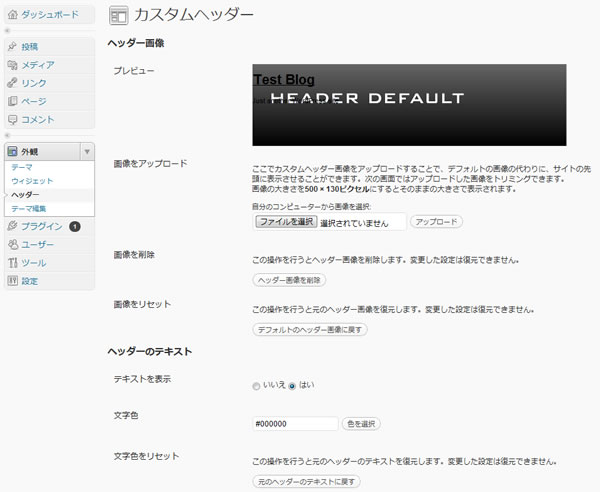Click the ファイルを選択 button
Viewport: 600px width, 492px height.
click(x=286, y=222)
